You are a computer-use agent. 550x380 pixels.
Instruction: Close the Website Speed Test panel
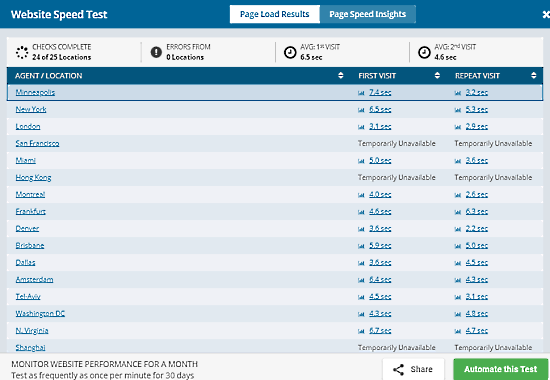546,14
